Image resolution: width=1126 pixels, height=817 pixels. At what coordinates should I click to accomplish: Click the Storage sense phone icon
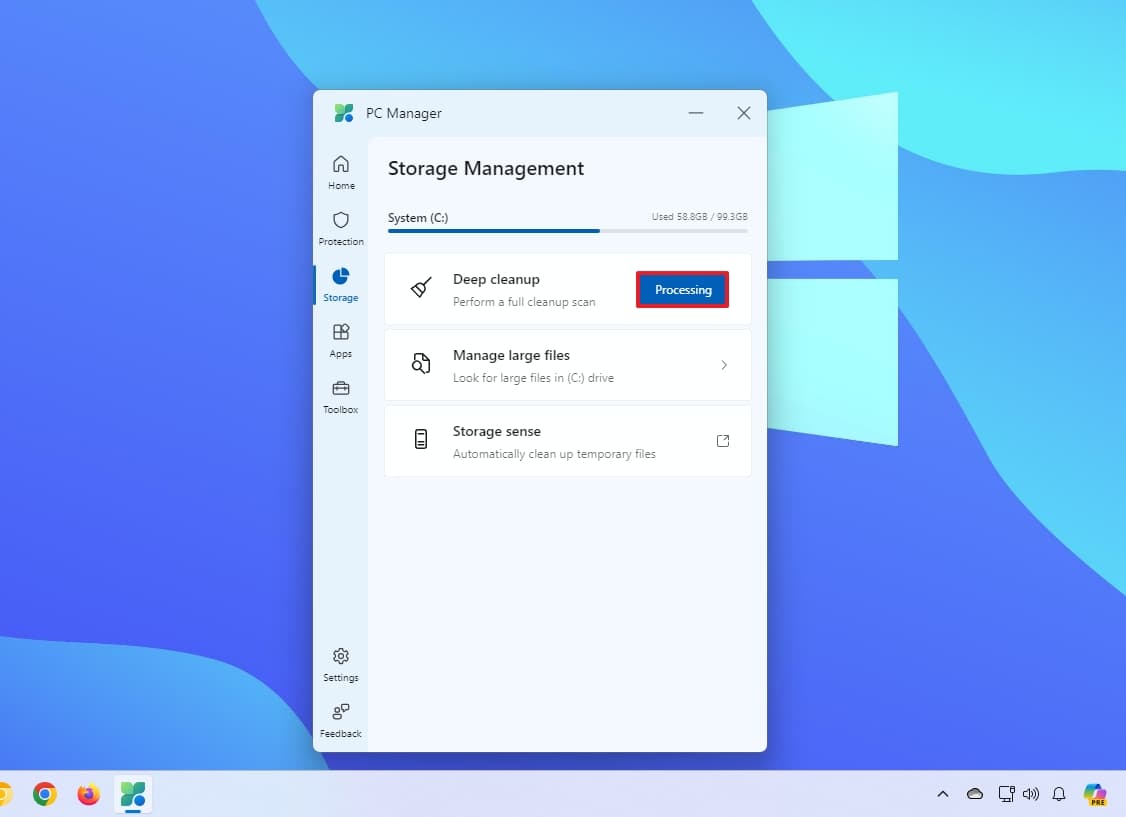(420, 440)
